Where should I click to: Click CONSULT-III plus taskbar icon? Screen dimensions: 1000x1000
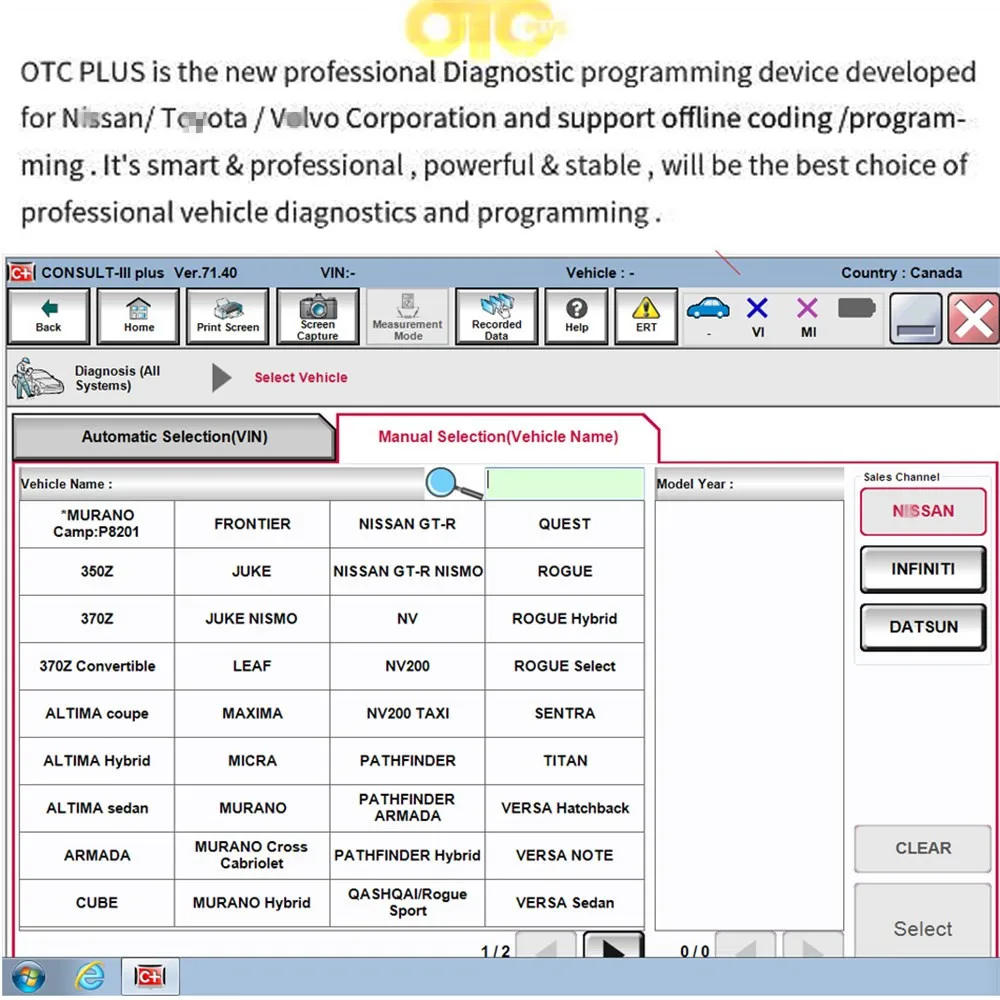(150, 976)
